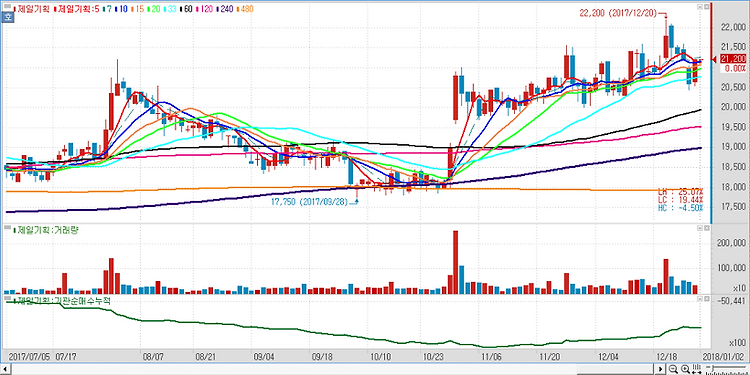Click the -50,441 value on indicator axis
Image resolution: width=750 pixels, height=375 pixels.
730,300
